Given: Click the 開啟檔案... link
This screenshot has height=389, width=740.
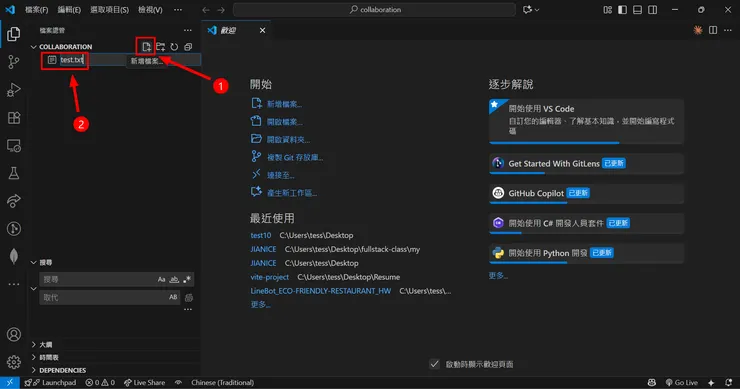Looking at the screenshot, I should click(x=285, y=122).
